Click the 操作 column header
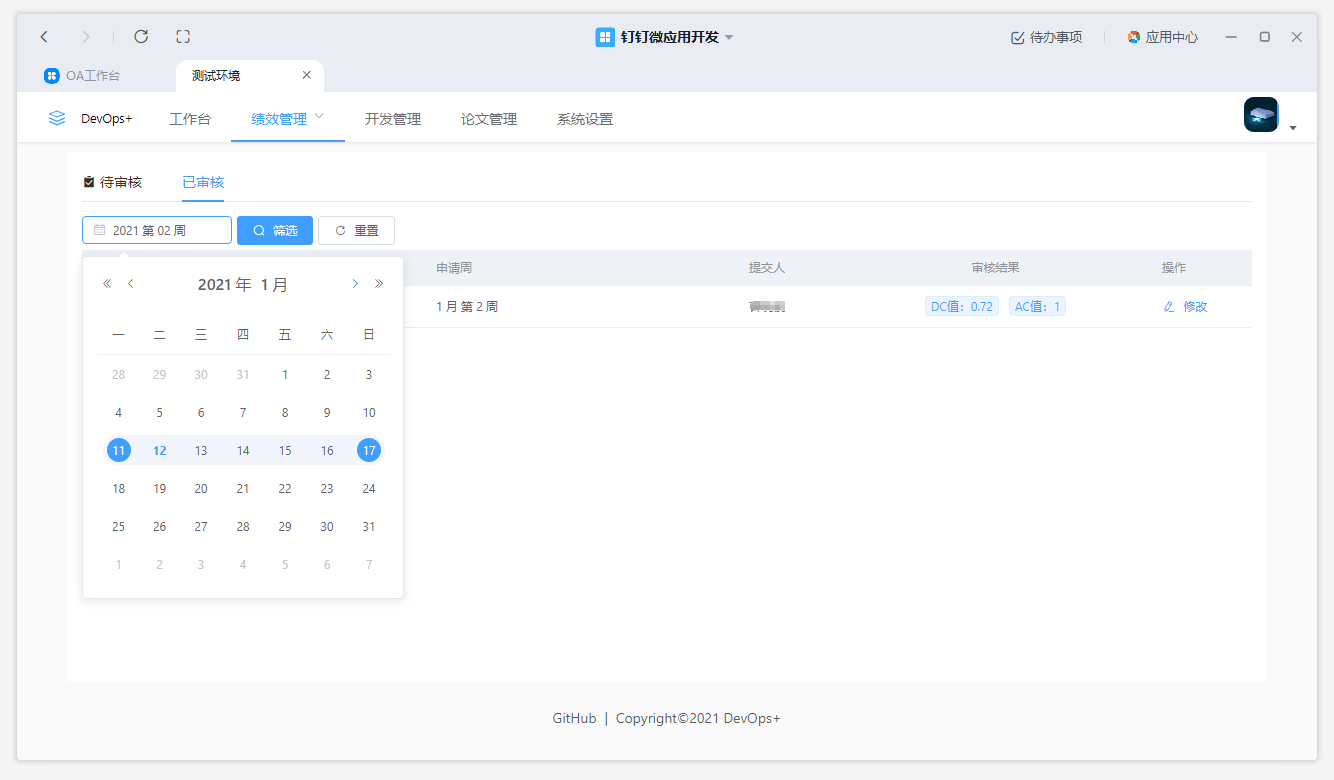 [x=1174, y=268]
